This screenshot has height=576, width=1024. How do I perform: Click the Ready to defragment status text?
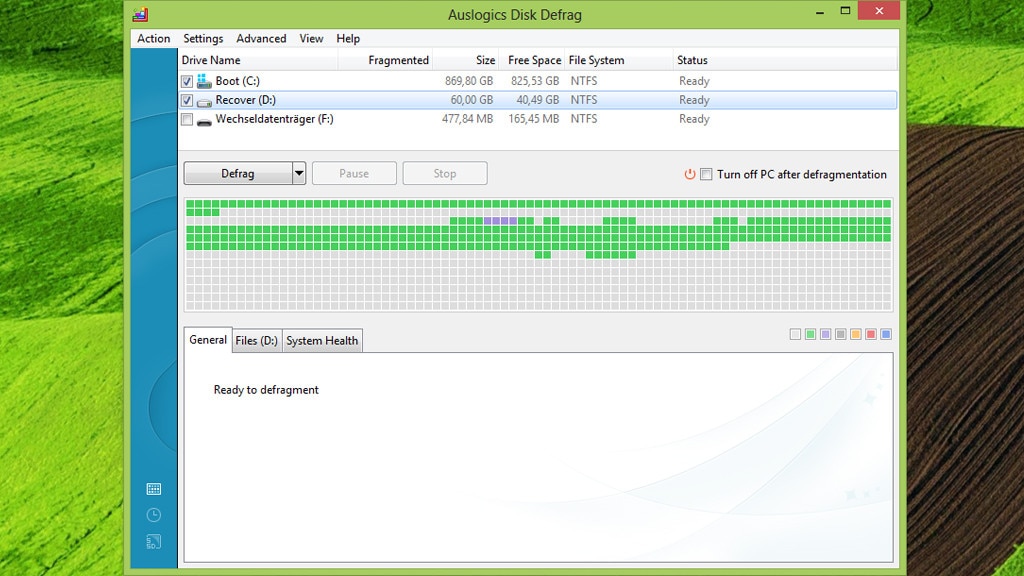pos(266,390)
